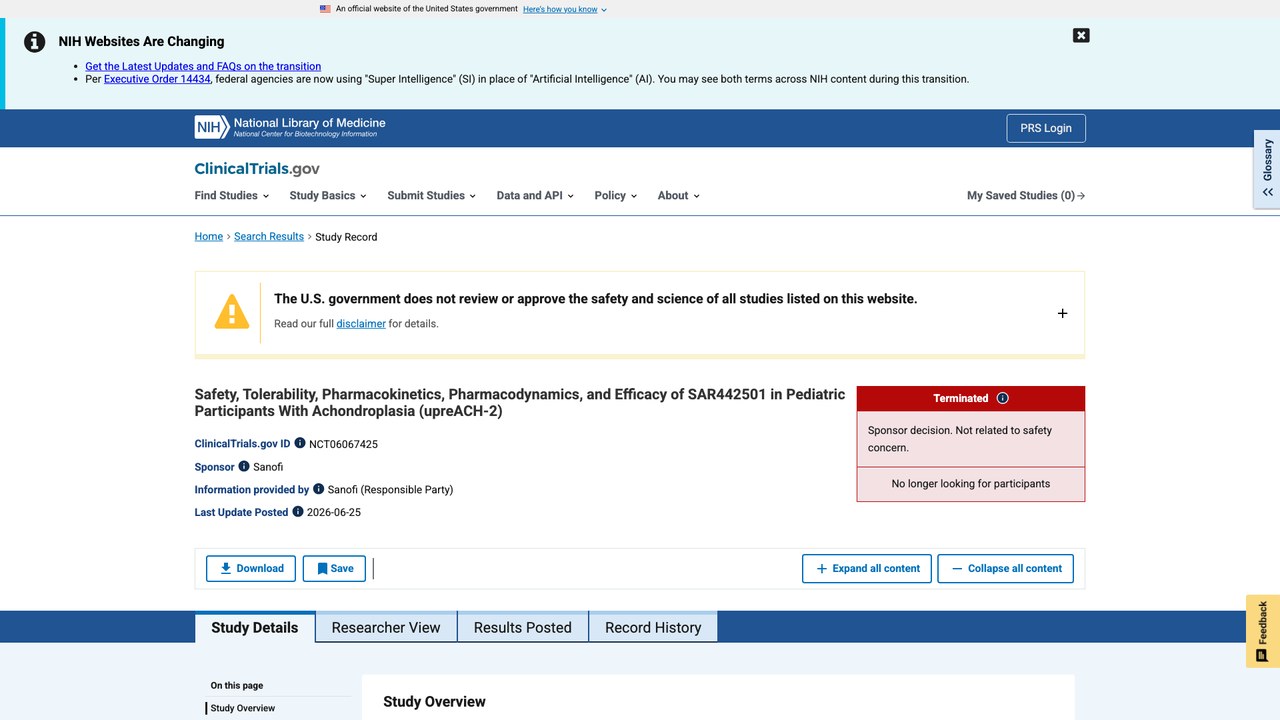Click info icon beside Last Update Posted
Image resolution: width=1280 pixels, height=720 pixels.
[x=298, y=511]
